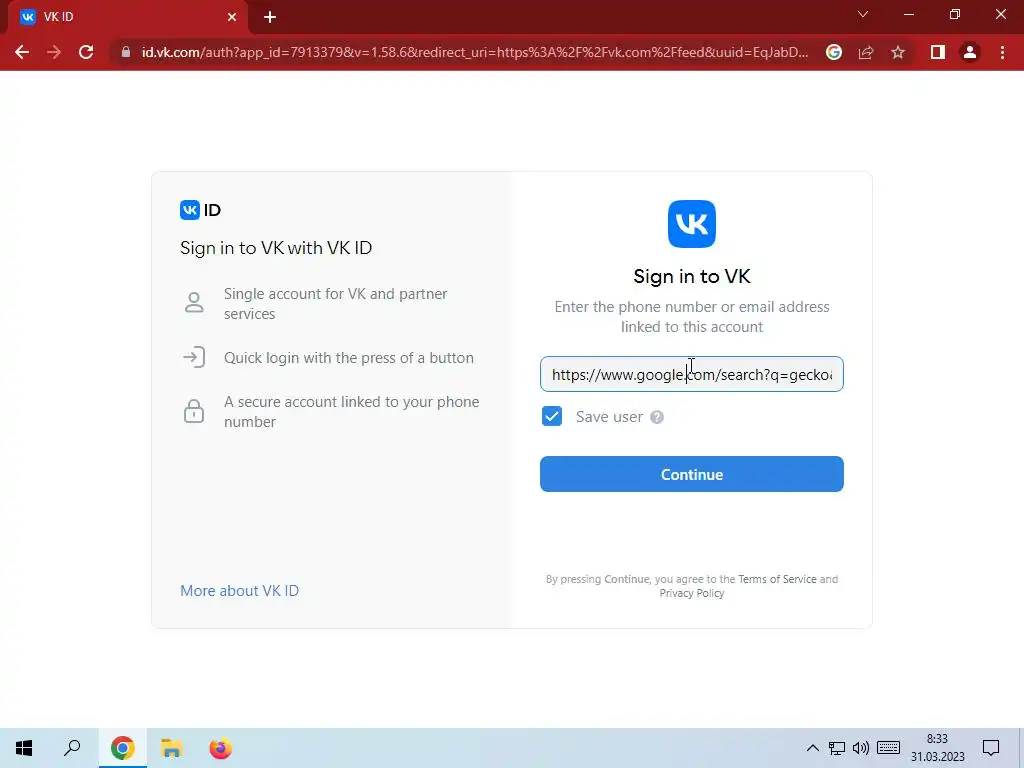Click the Continue button
1024x768 pixels.
point(692,474)
